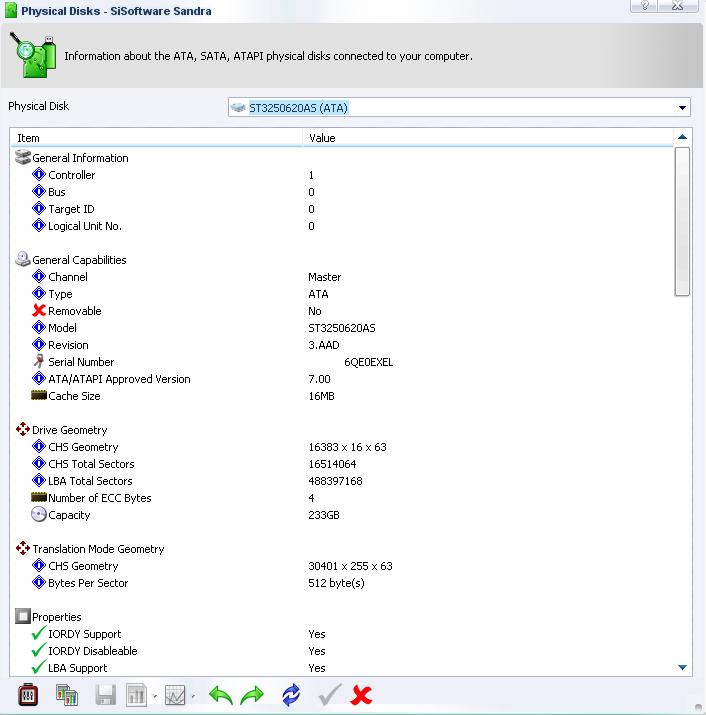Click the Type row label
This screenshot has width=706, height=715.
[60, 294]
